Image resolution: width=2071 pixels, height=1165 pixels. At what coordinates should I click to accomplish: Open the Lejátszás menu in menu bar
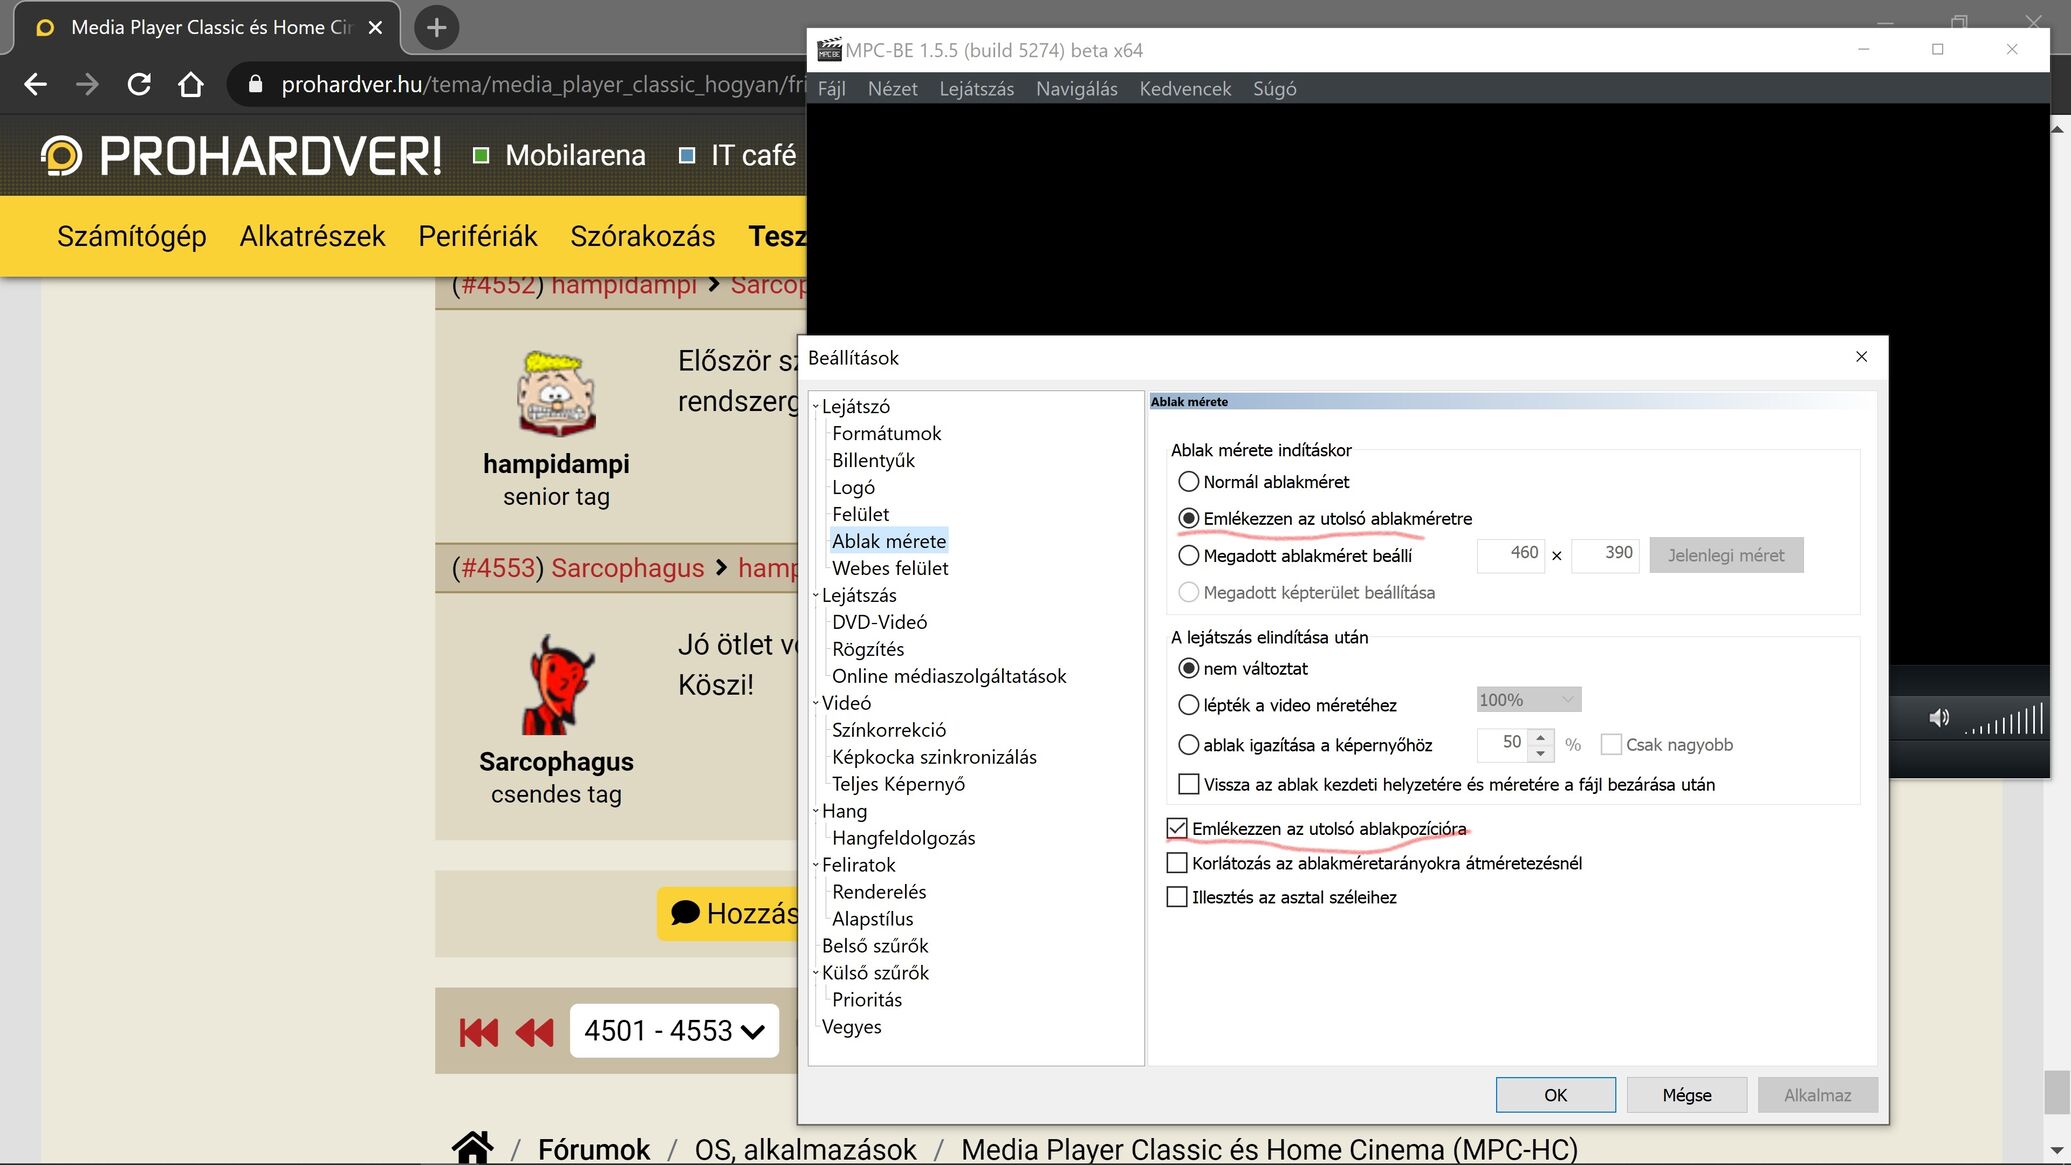pyautogui.click(x=976, y=88)
